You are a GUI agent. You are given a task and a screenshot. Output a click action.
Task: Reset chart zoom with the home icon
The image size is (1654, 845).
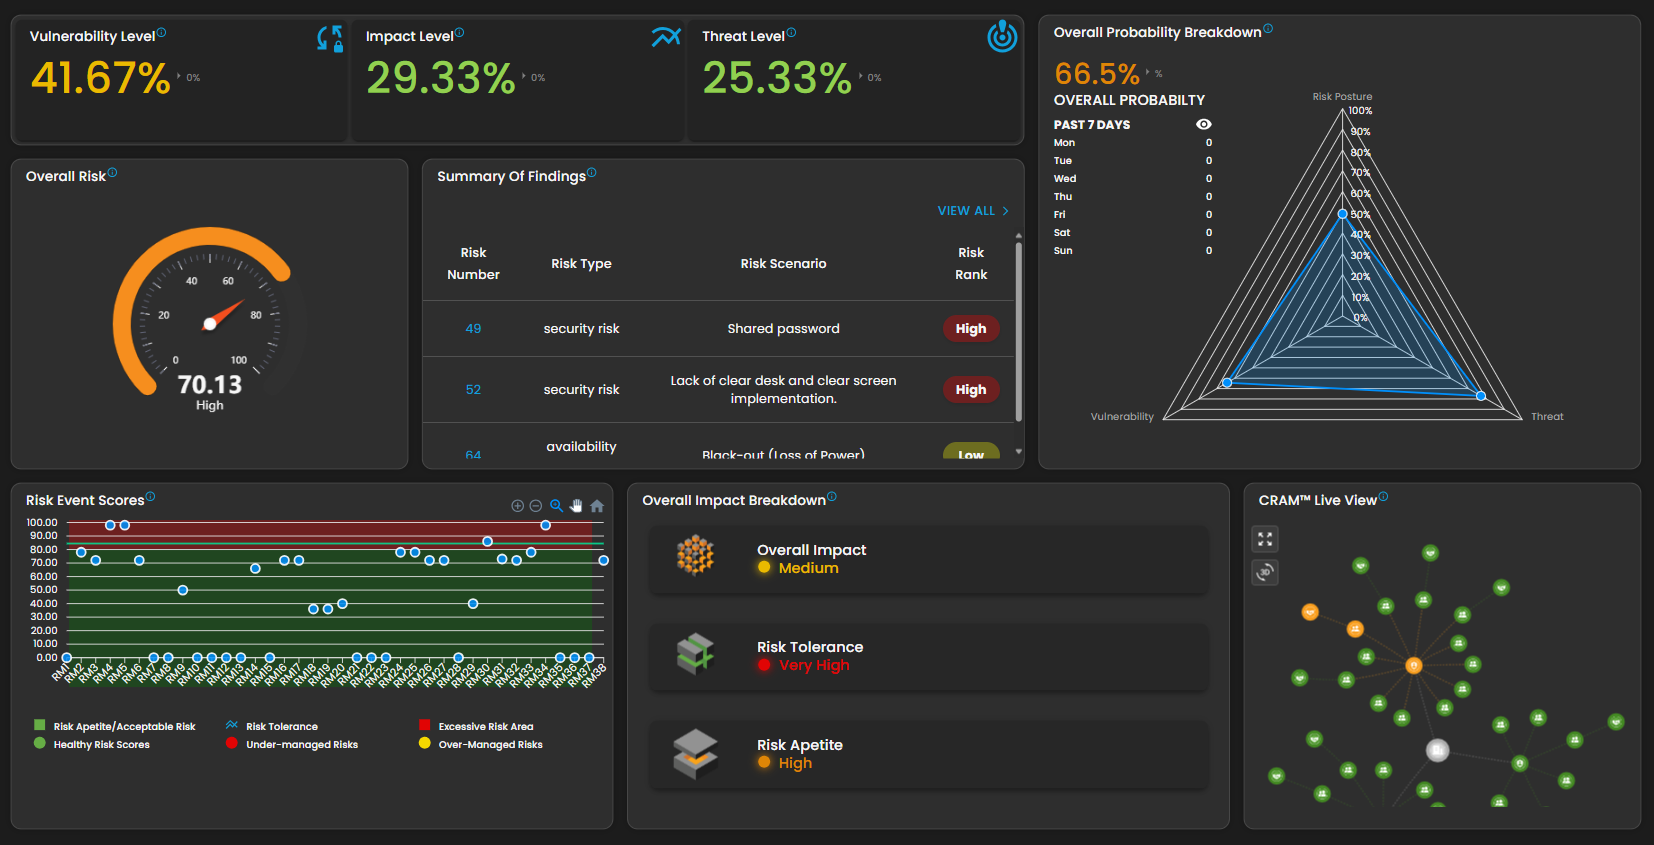[597, 506]
